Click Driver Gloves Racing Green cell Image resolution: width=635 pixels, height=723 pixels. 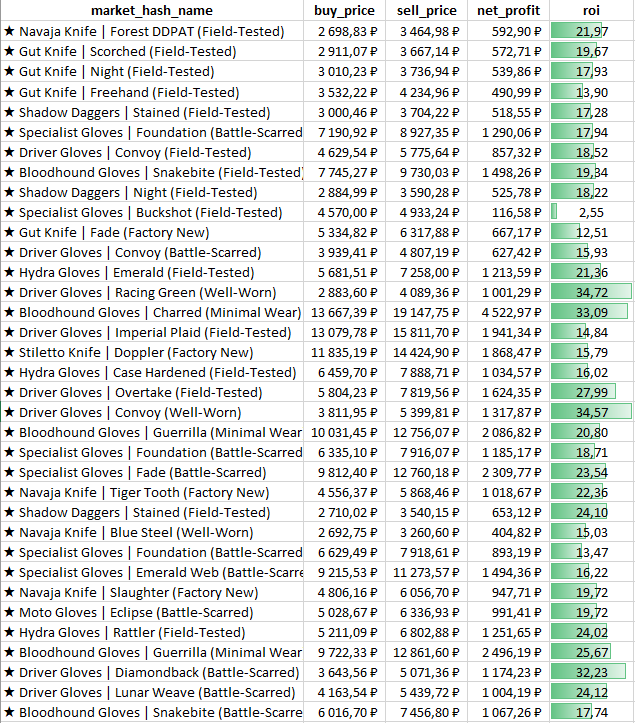click(152, 292)
